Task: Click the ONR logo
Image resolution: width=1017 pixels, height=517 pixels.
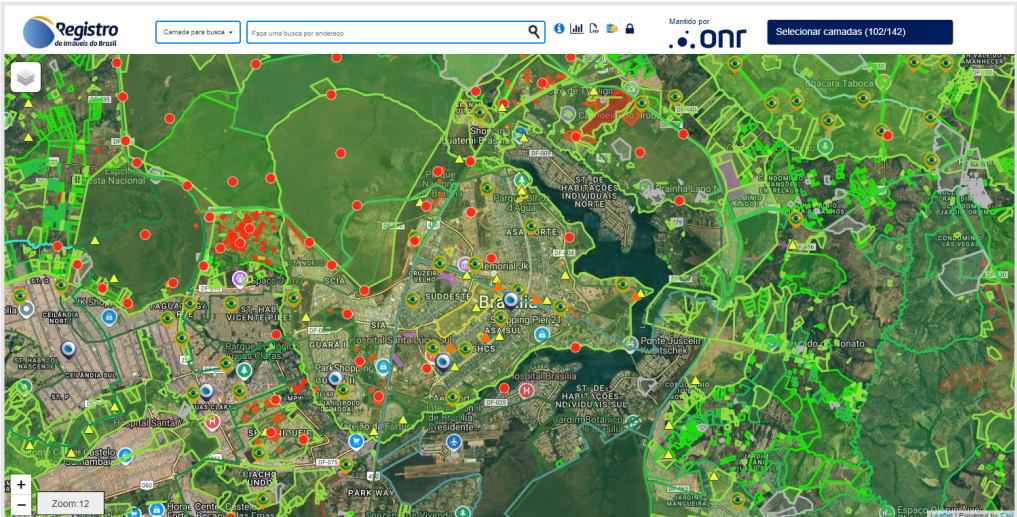Action: [708, 39]
